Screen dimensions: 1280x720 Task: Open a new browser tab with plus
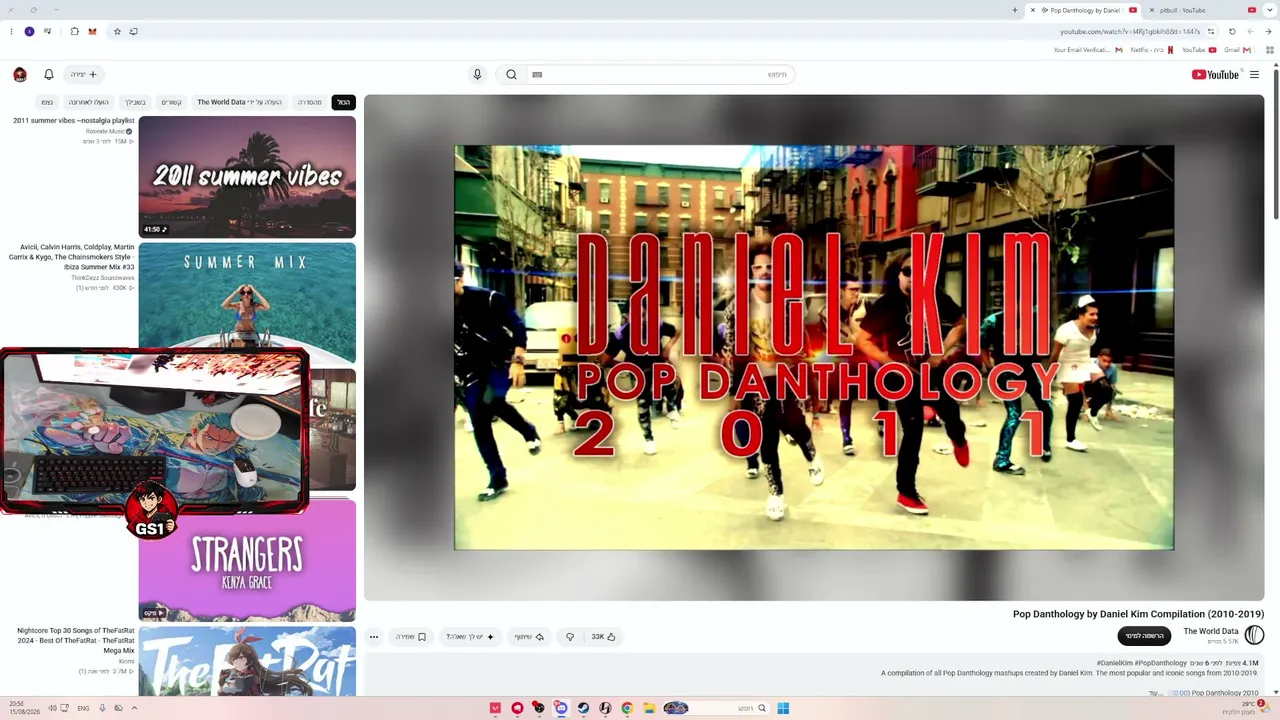tap(1015, 10)
